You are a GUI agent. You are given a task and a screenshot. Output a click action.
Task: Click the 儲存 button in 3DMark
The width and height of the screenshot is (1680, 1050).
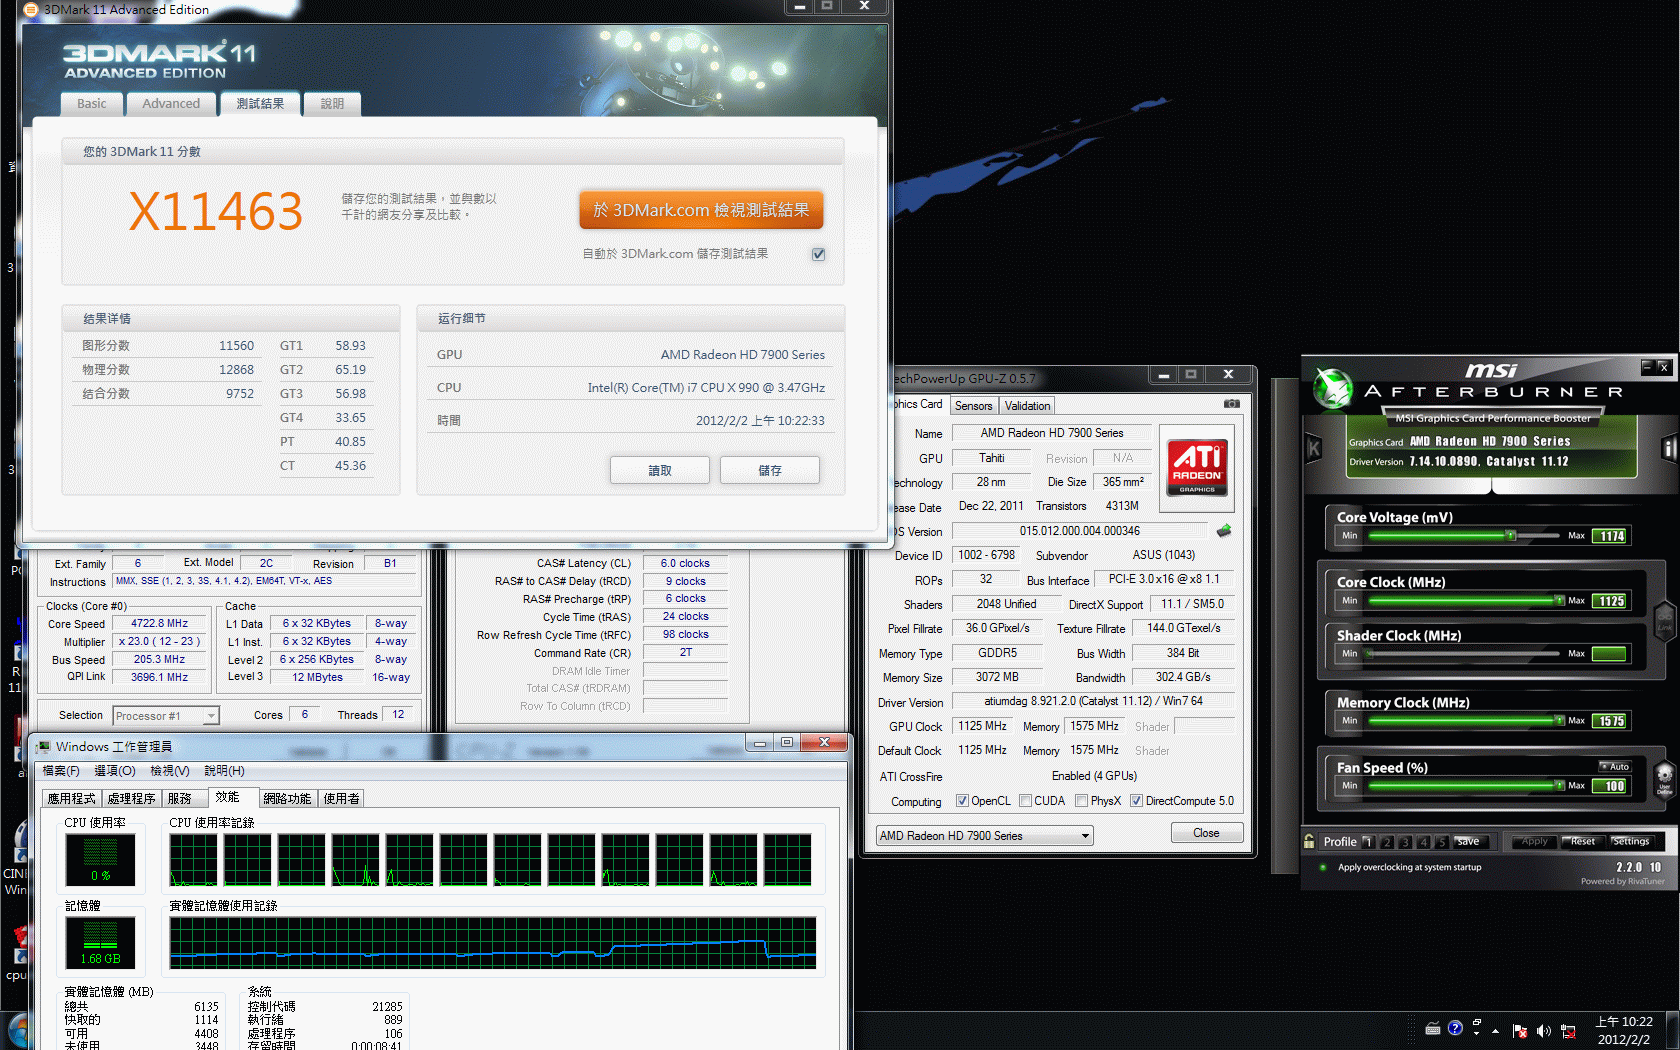click(770, 470)
